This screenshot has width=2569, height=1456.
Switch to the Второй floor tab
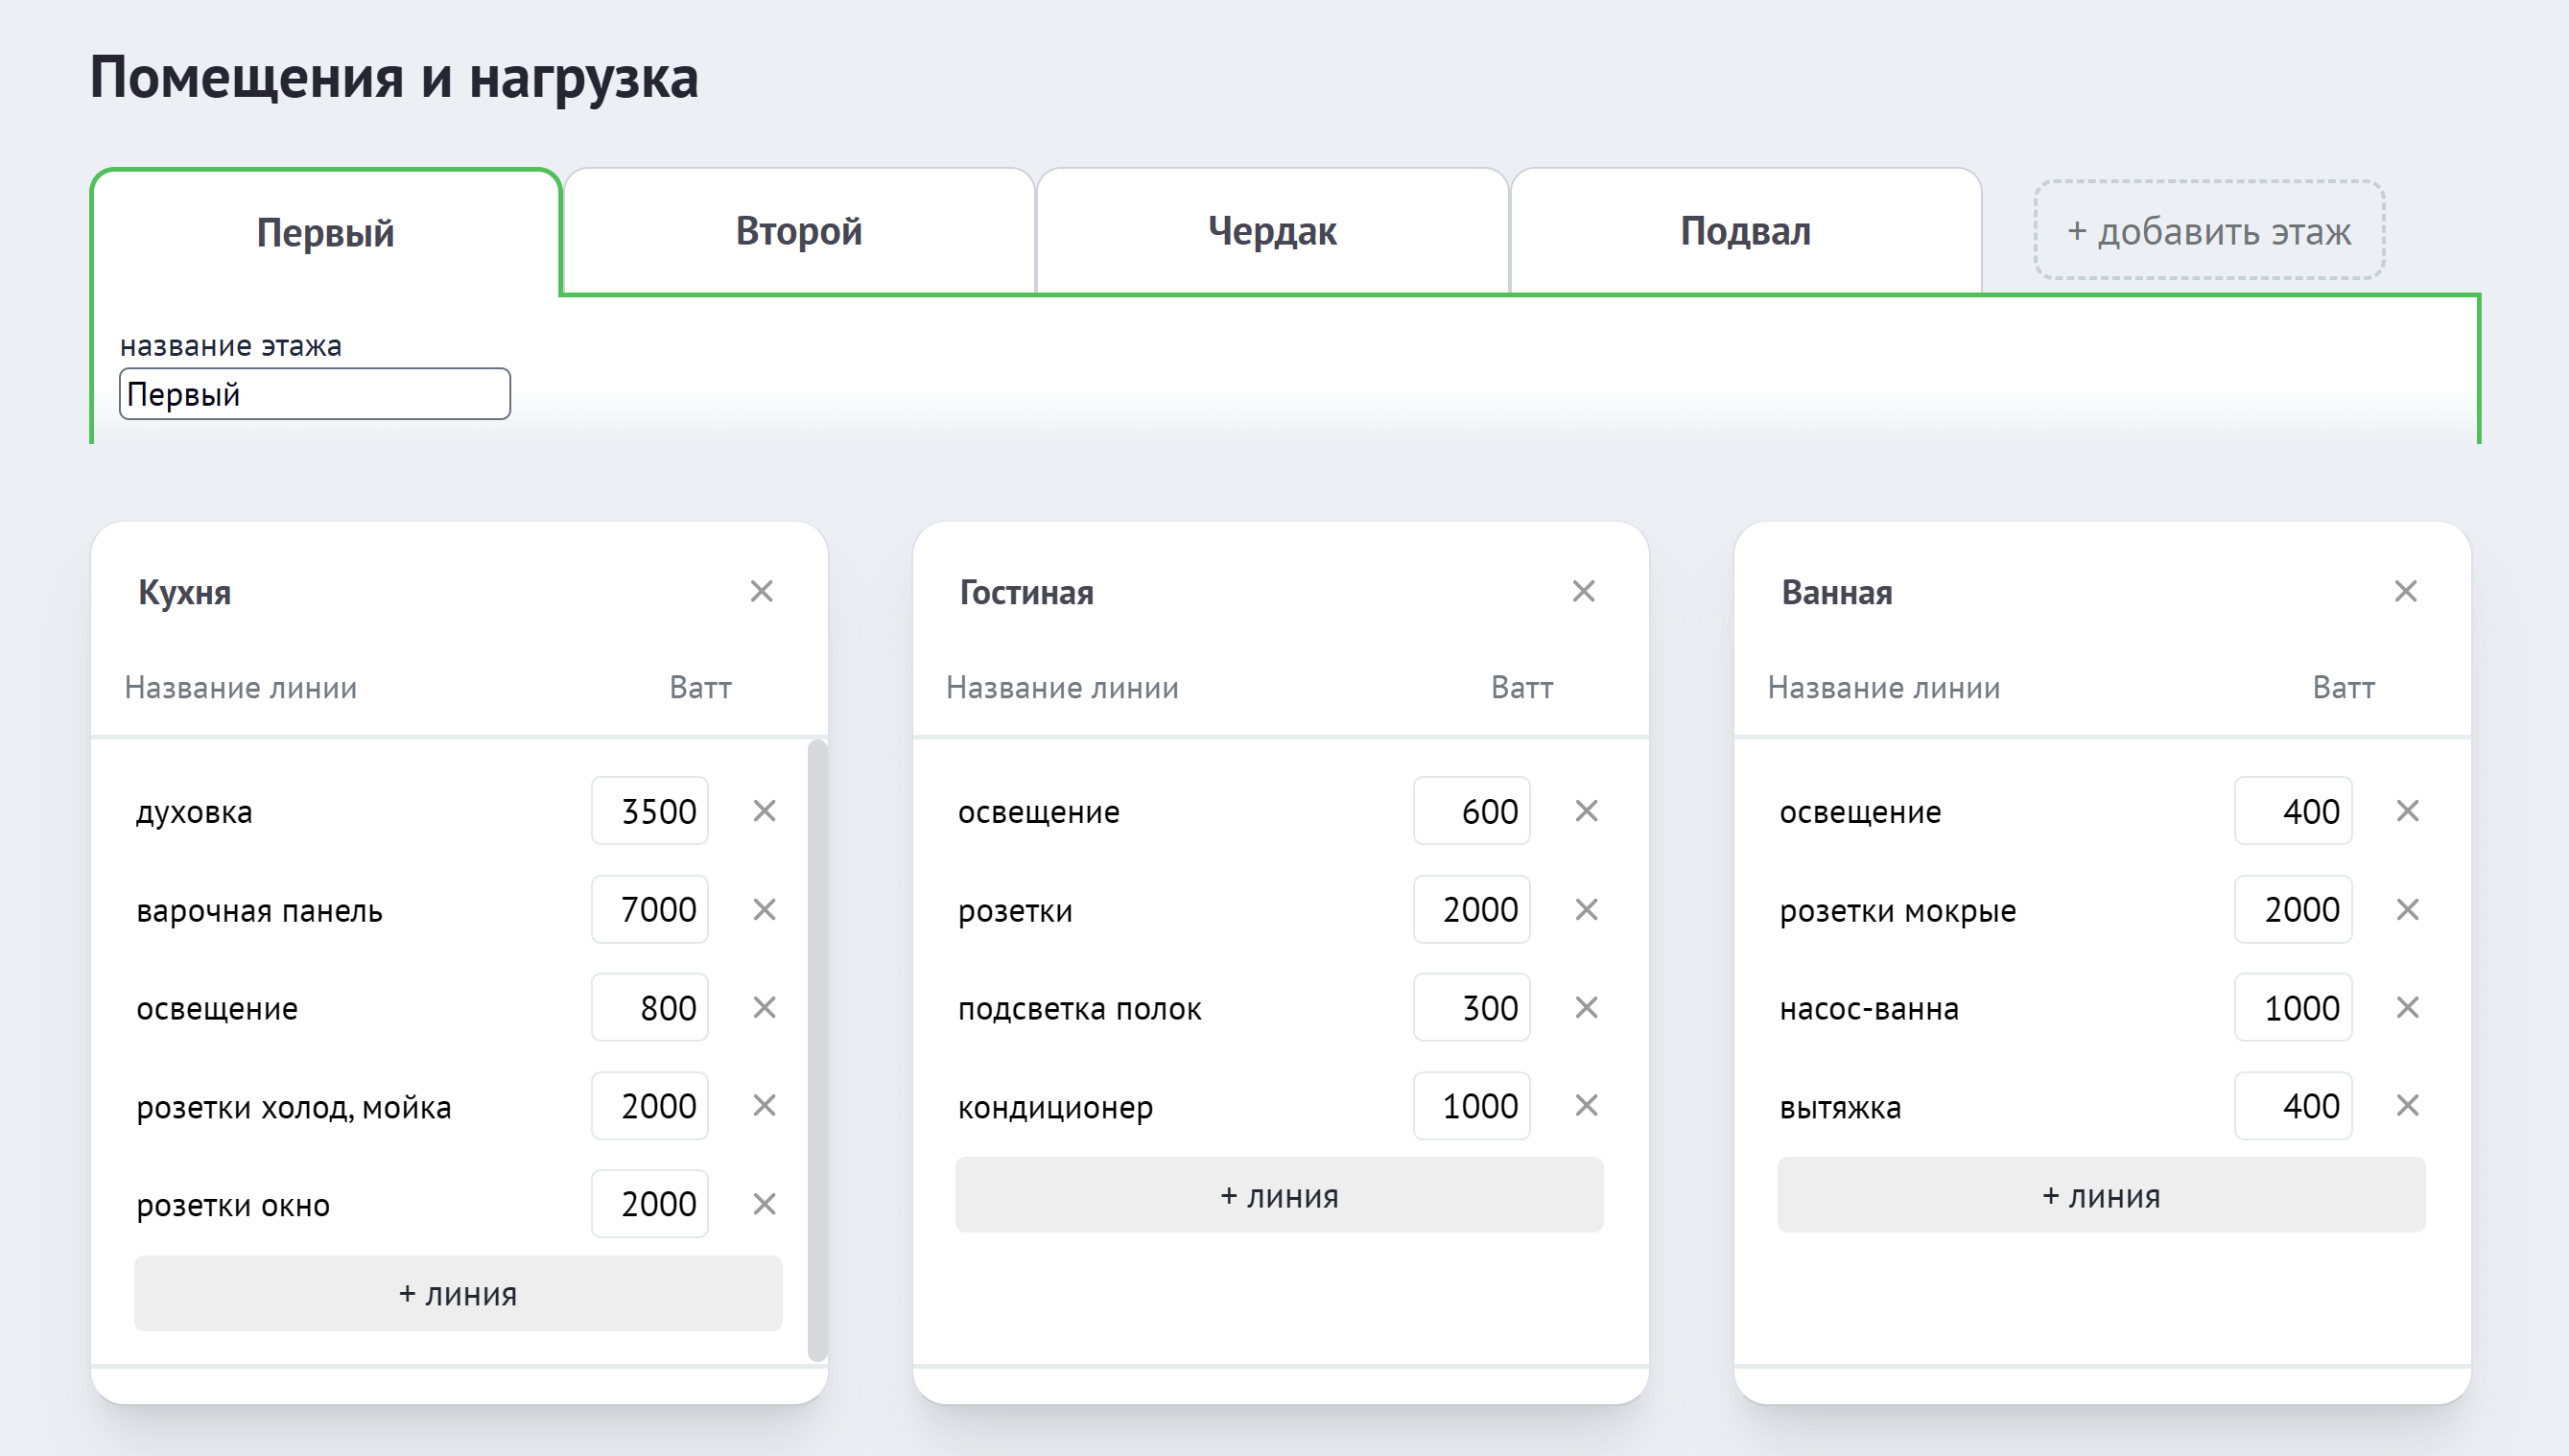[x=799, y=231]
